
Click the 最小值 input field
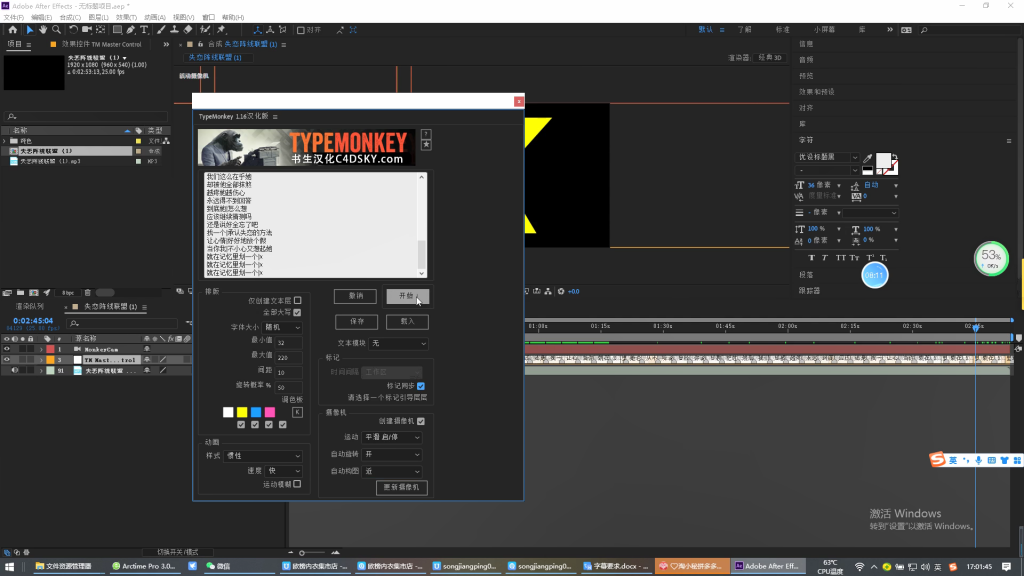point(288,342)
